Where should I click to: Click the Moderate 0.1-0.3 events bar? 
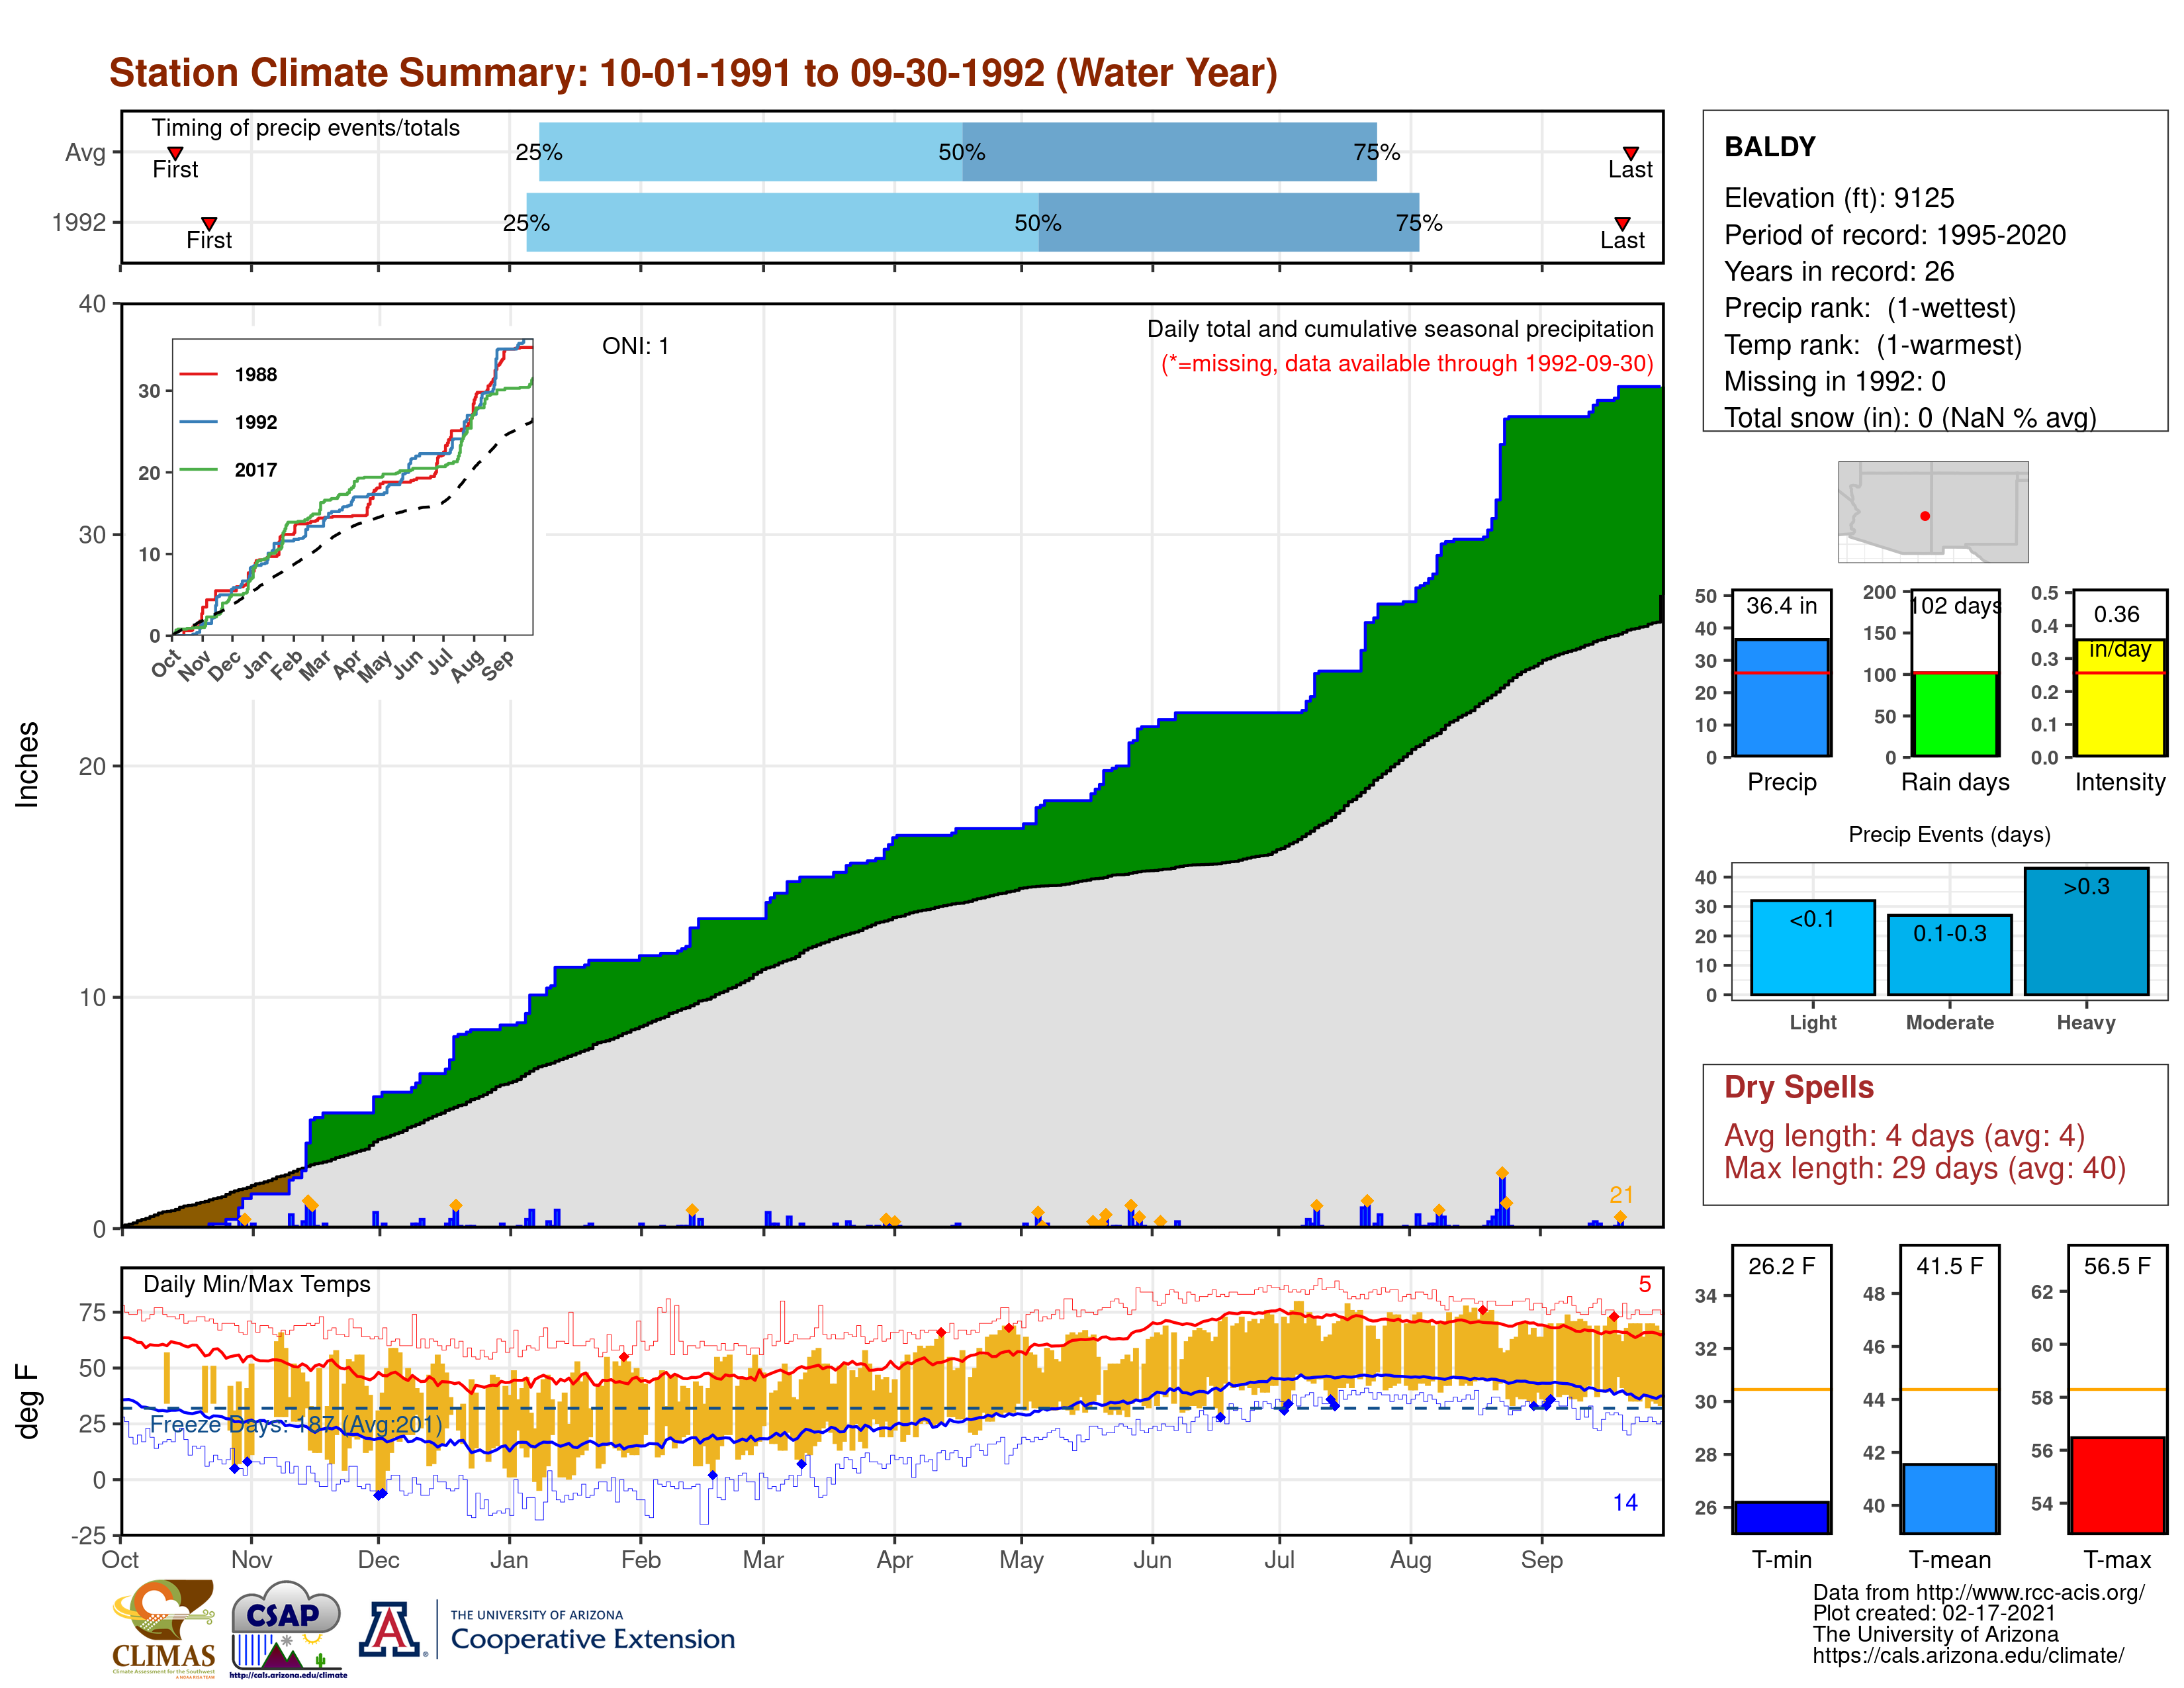[x=1949, y=955]
